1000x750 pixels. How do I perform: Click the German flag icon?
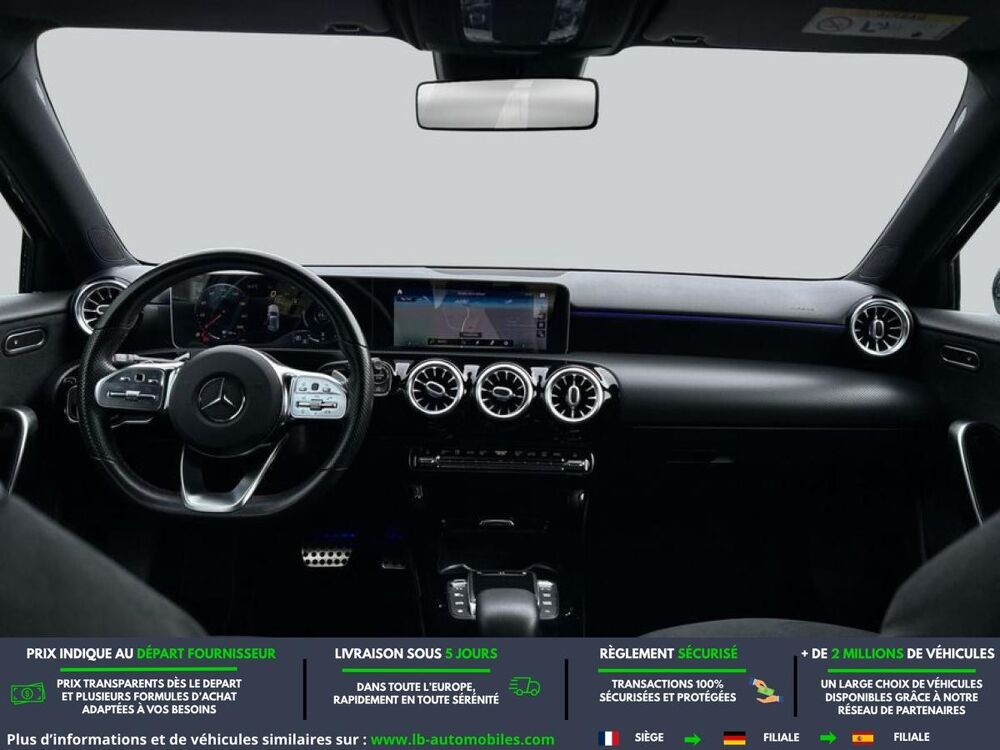pyautogui.click(x=735, y=738)
